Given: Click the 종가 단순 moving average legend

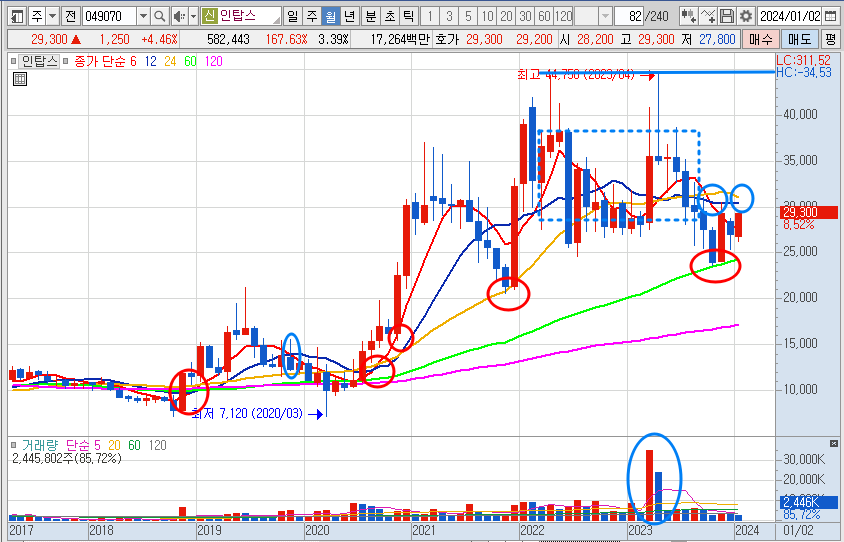Looking at the screenshot, I should coord(101,61).
